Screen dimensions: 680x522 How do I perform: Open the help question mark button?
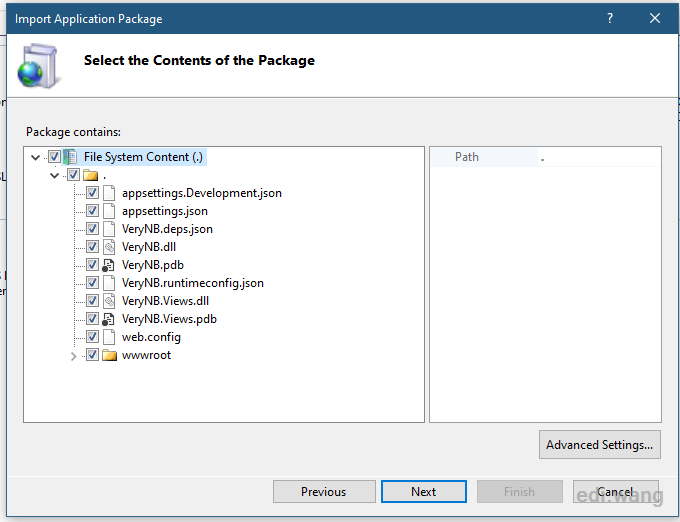tap(610, 18)
